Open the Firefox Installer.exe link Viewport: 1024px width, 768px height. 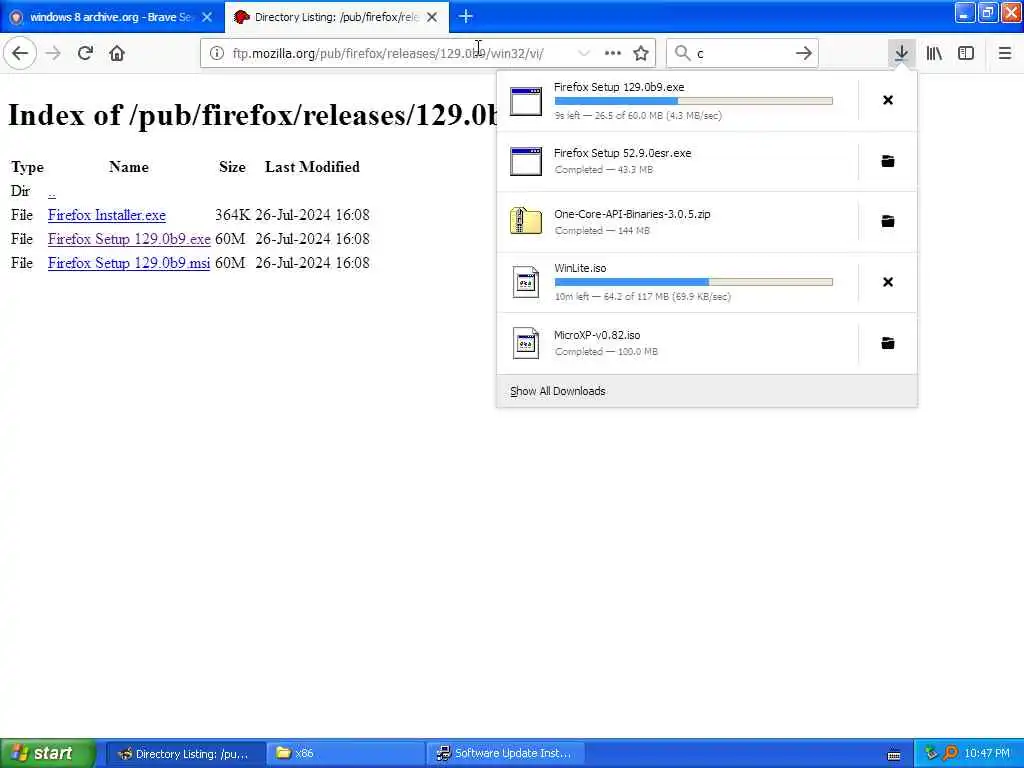click(x=106, y=215)
